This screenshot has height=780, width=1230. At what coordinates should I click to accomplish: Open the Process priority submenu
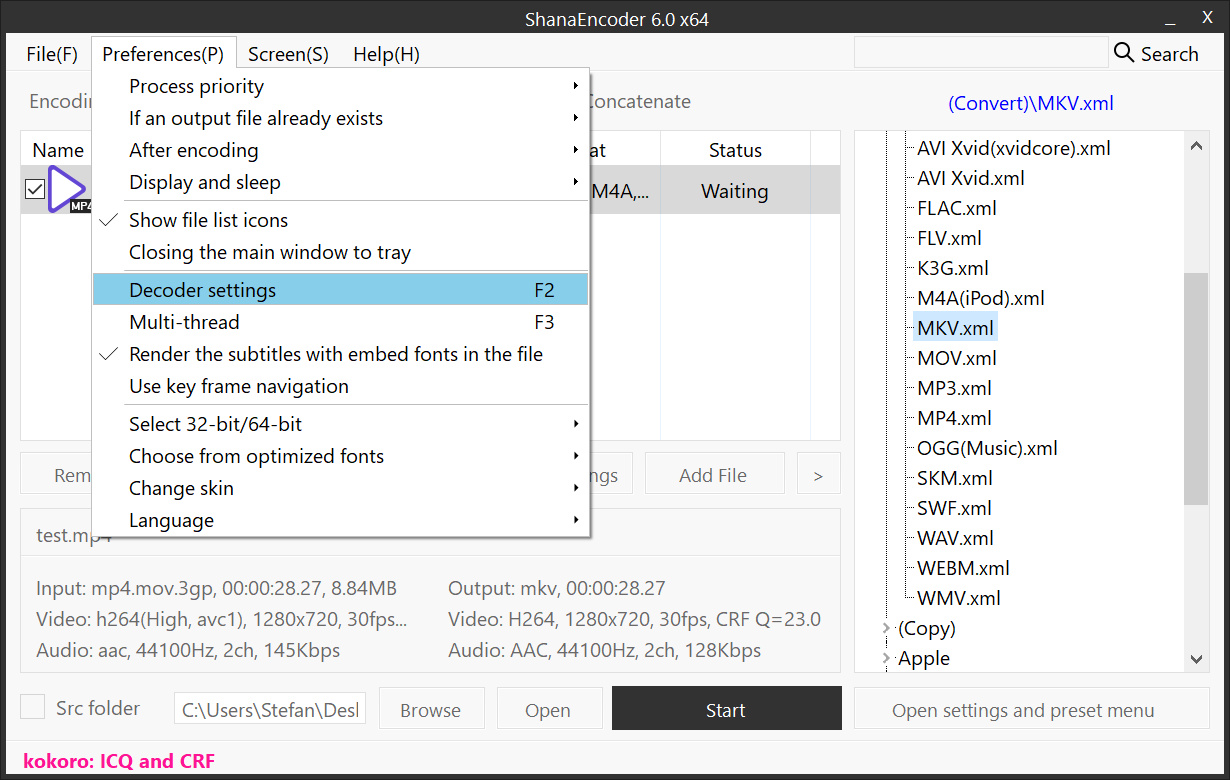click(x=340, y=86)
